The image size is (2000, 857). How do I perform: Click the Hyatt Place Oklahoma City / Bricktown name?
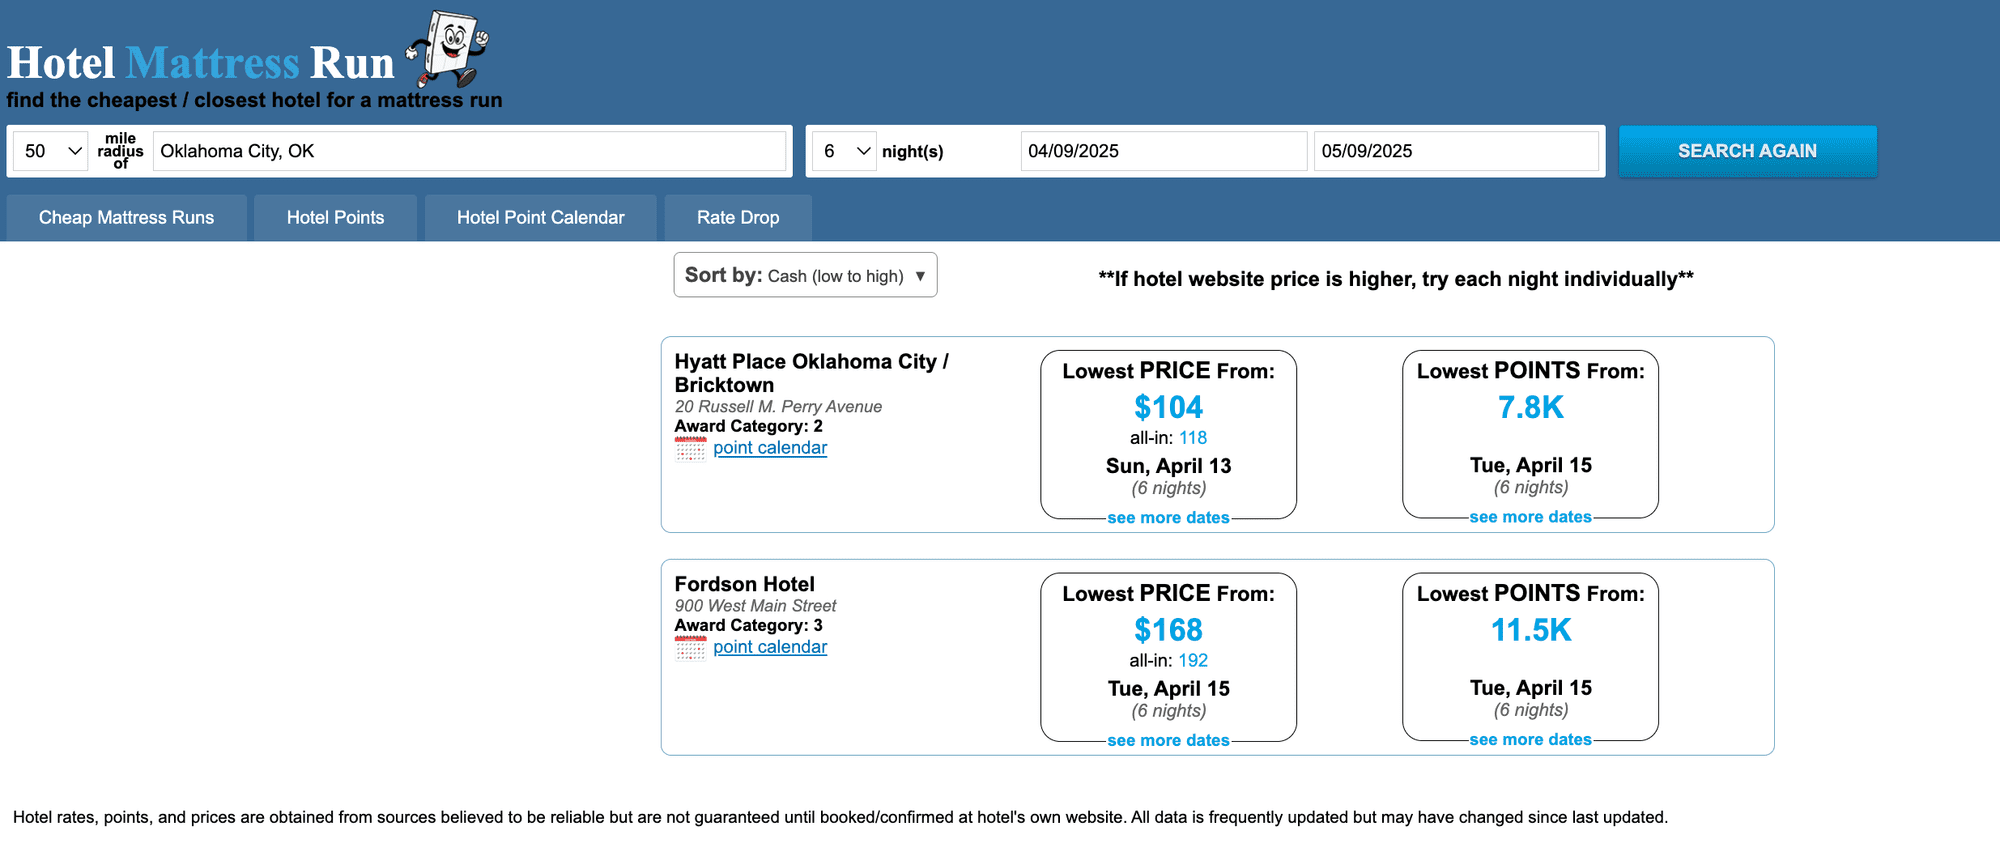pyautogui.click(x=811, y=373)
